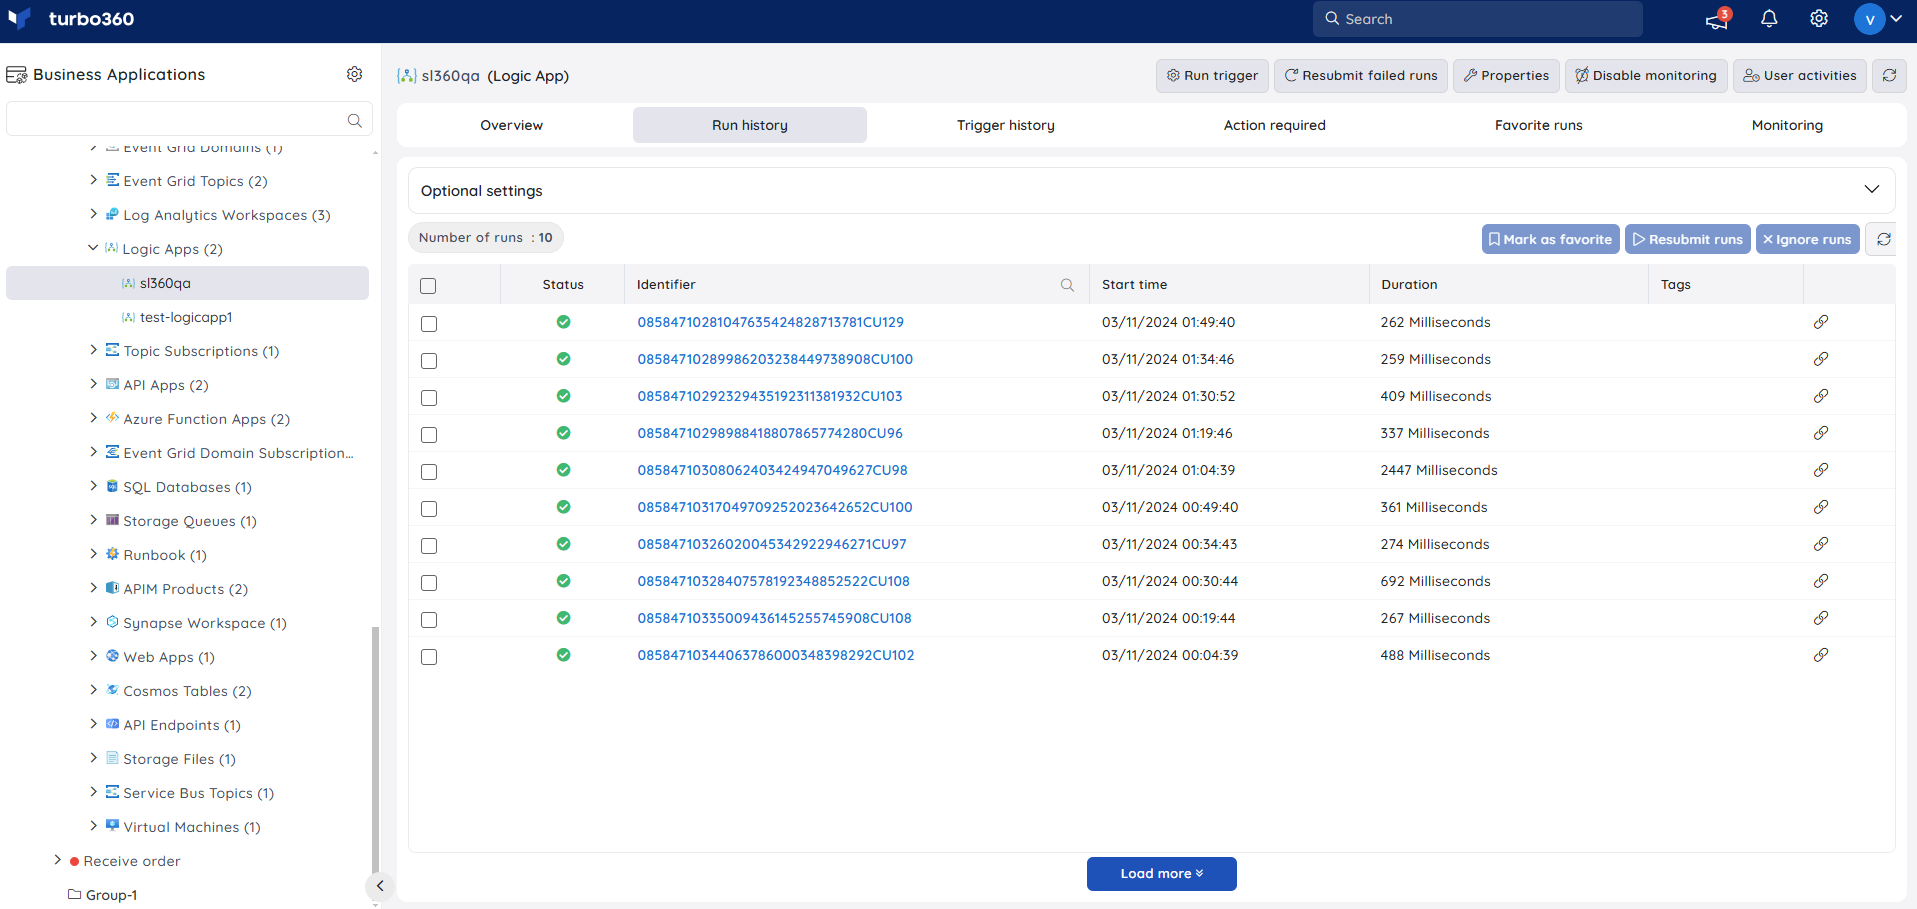This screenshot has width=1917, height=909.
Task: Open run 08584710281047635424828713781CU129
Action: pyautogui.click(x=771, y=322)
